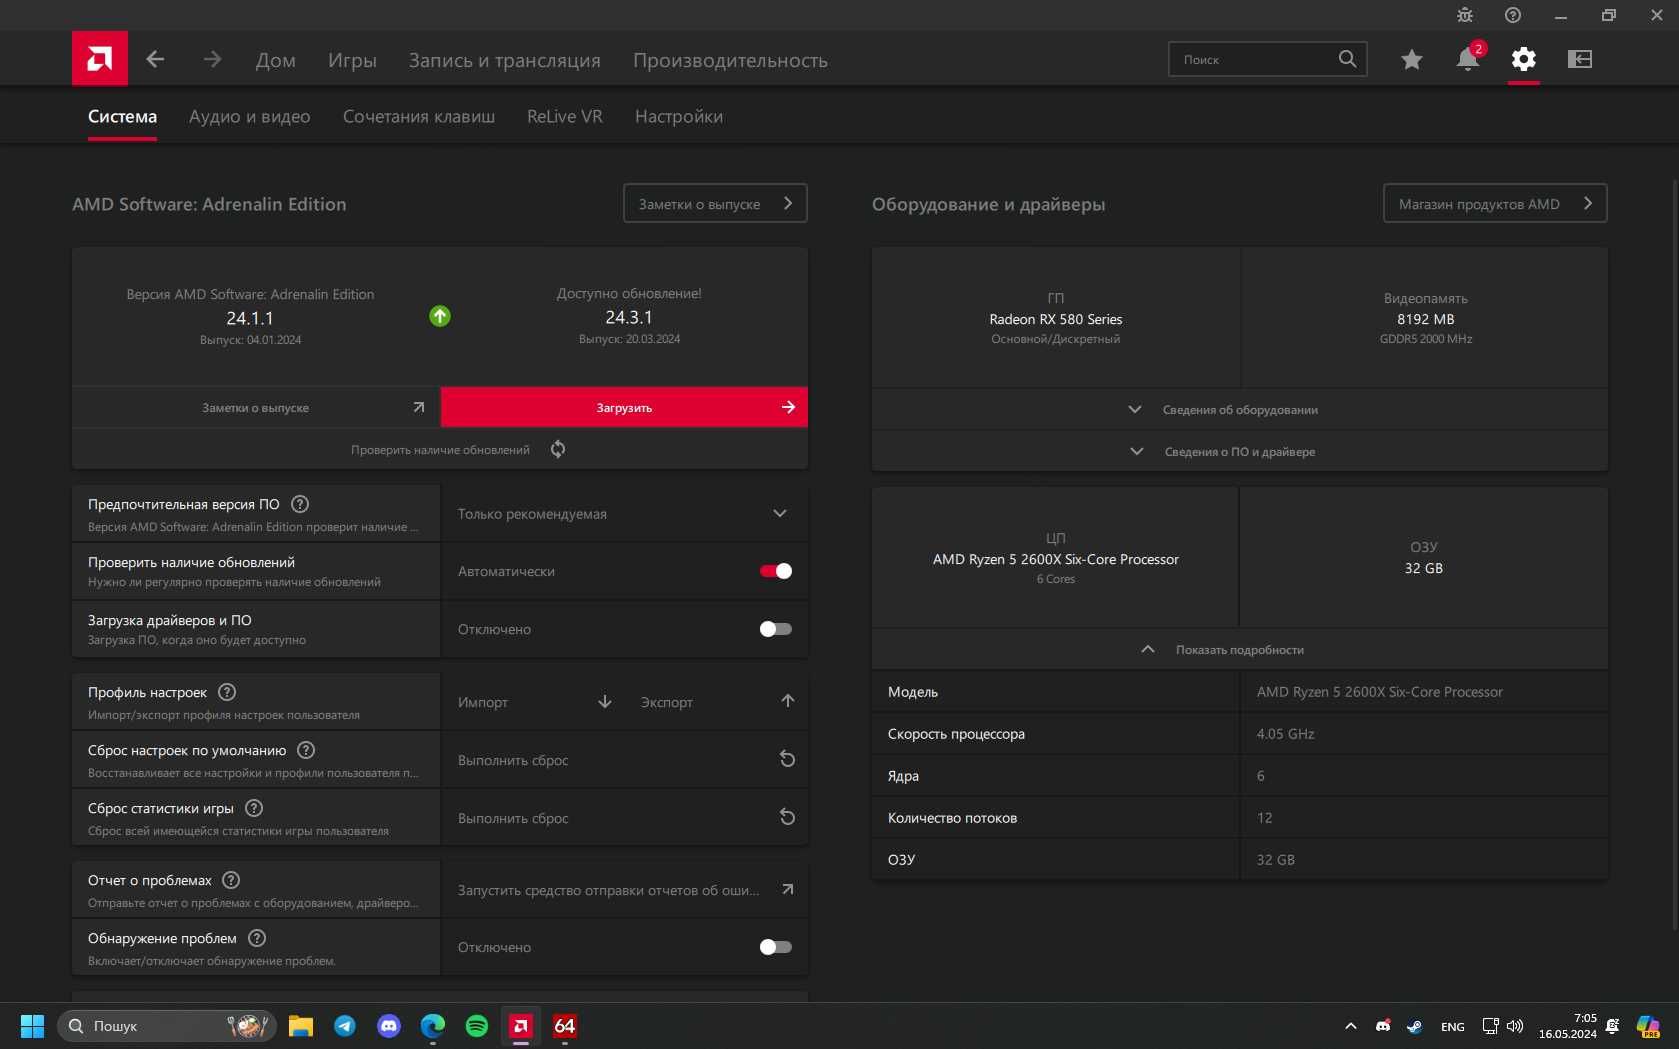Open Microsoft Edge from the taskbar
The image size is (1679, 1049).
(x=433, y=1026)
